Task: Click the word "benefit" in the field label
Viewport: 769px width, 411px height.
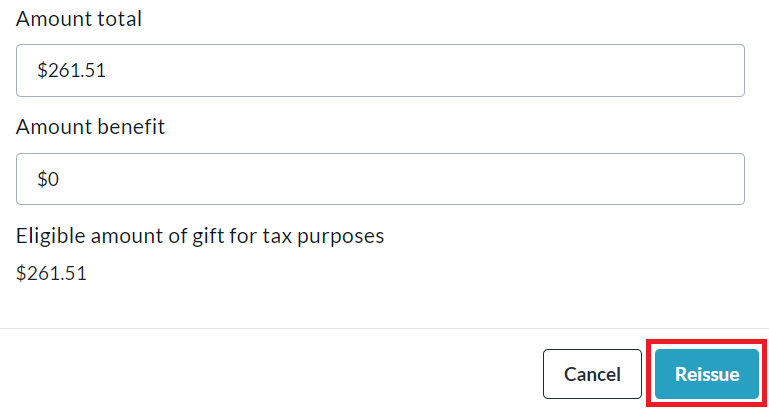Action: [131, 127]
